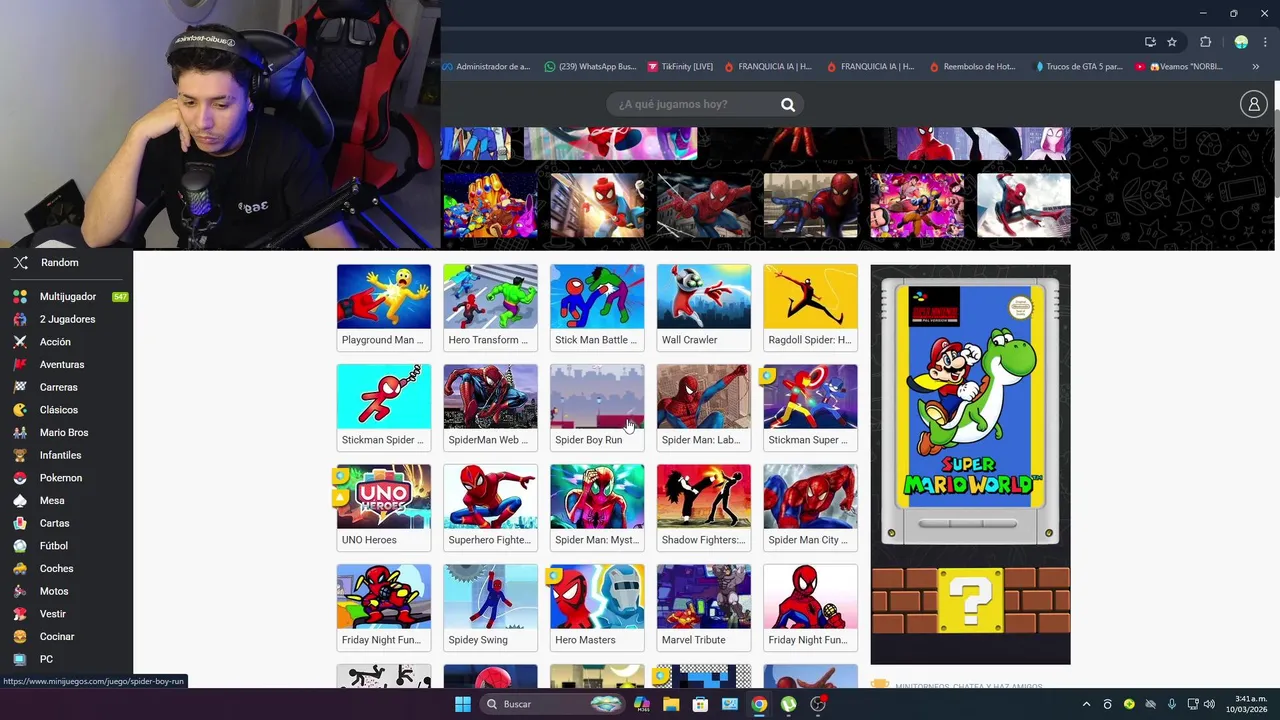Click the Vestir sidebar icon
The width and height of the screenshot is (1280, 720).
[20, 614]
